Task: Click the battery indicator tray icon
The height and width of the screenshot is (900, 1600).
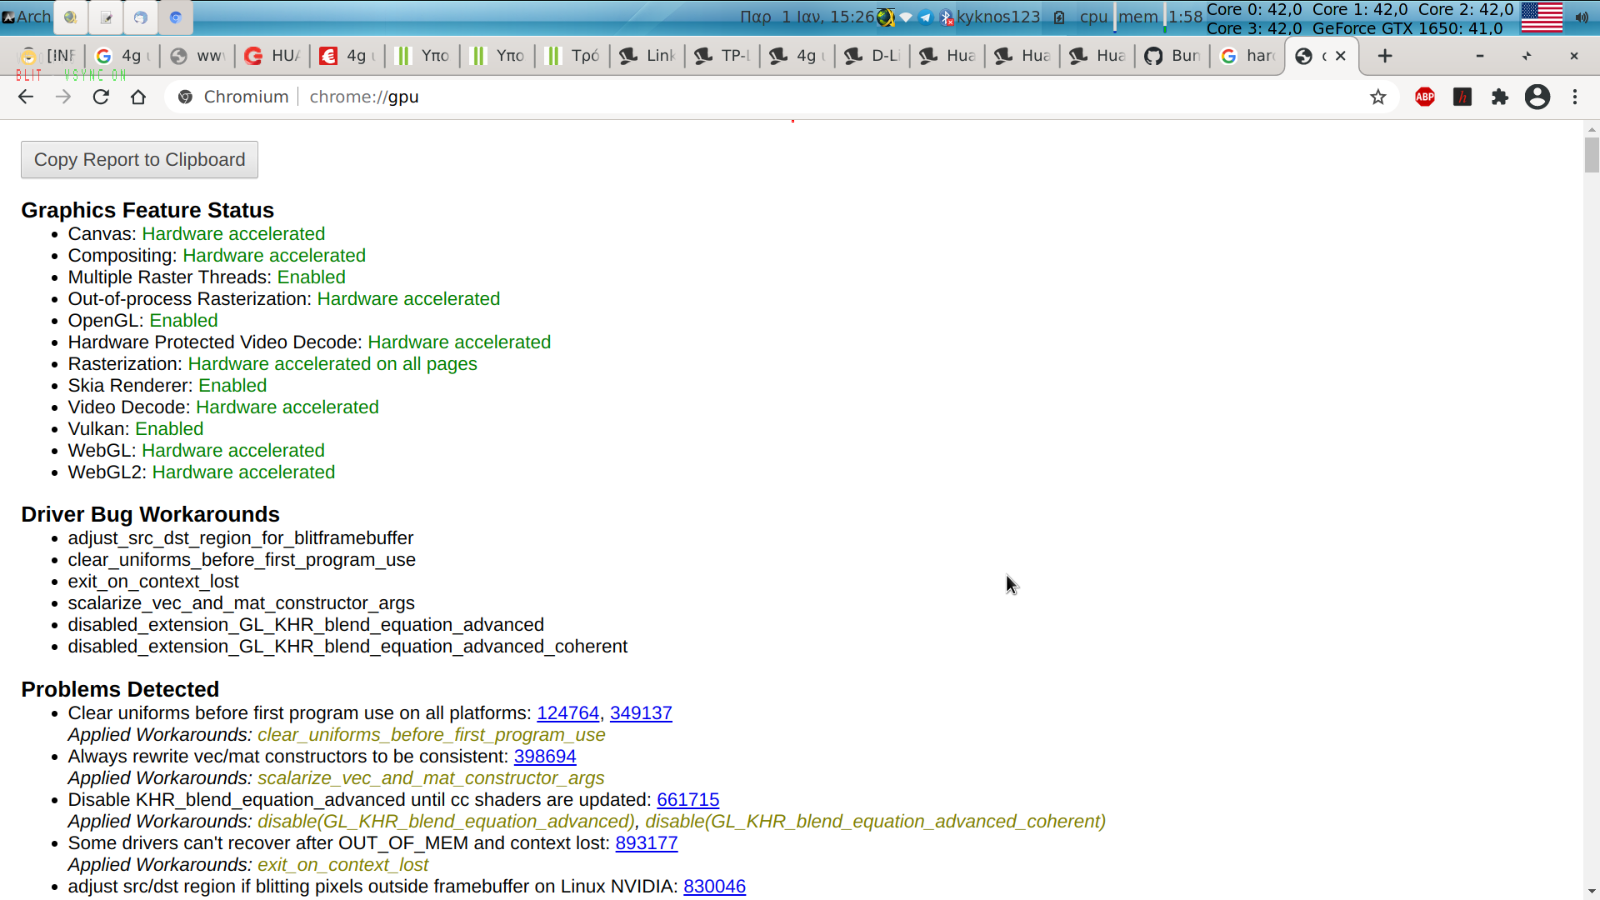Action: pos(1059,17)
